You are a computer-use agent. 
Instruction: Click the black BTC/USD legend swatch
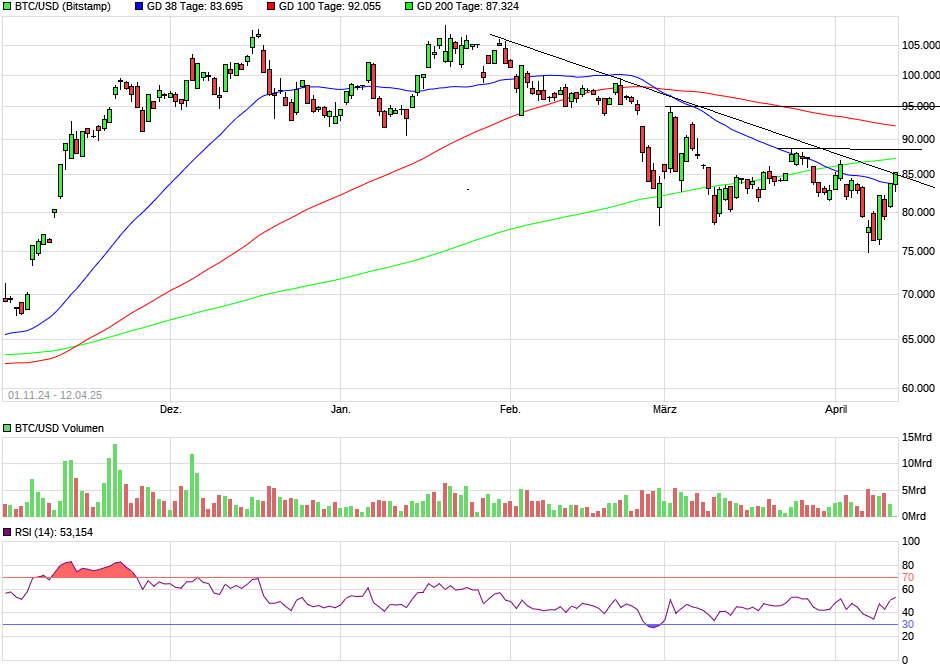tap(7, 7)
